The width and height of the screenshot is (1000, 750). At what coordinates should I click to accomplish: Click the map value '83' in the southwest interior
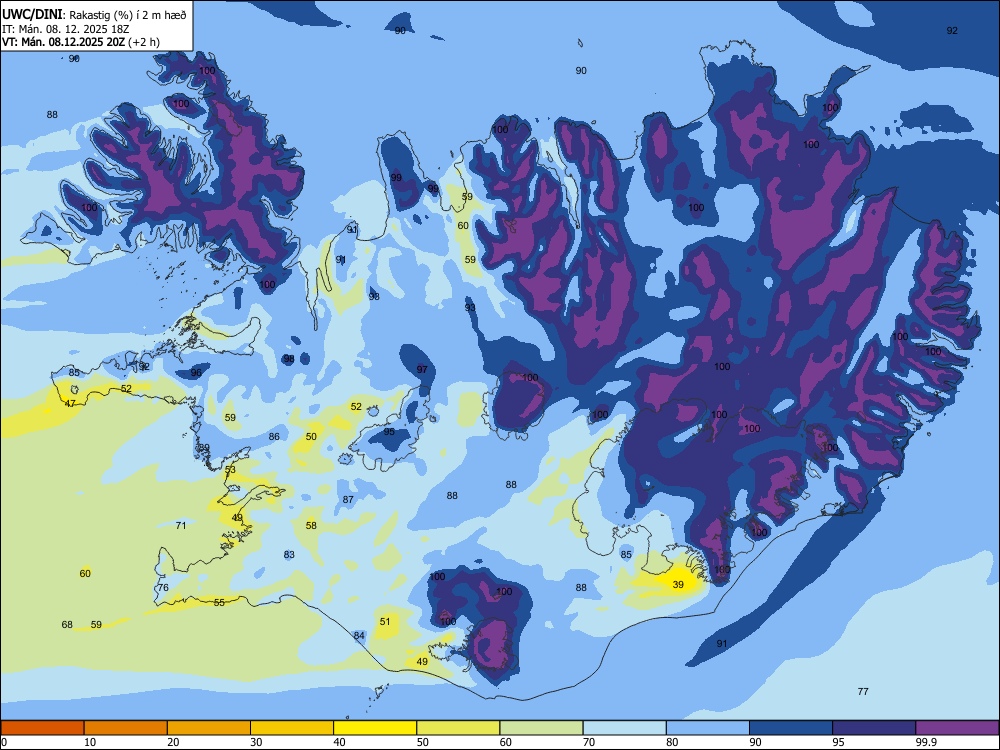(x=289, y=554)
